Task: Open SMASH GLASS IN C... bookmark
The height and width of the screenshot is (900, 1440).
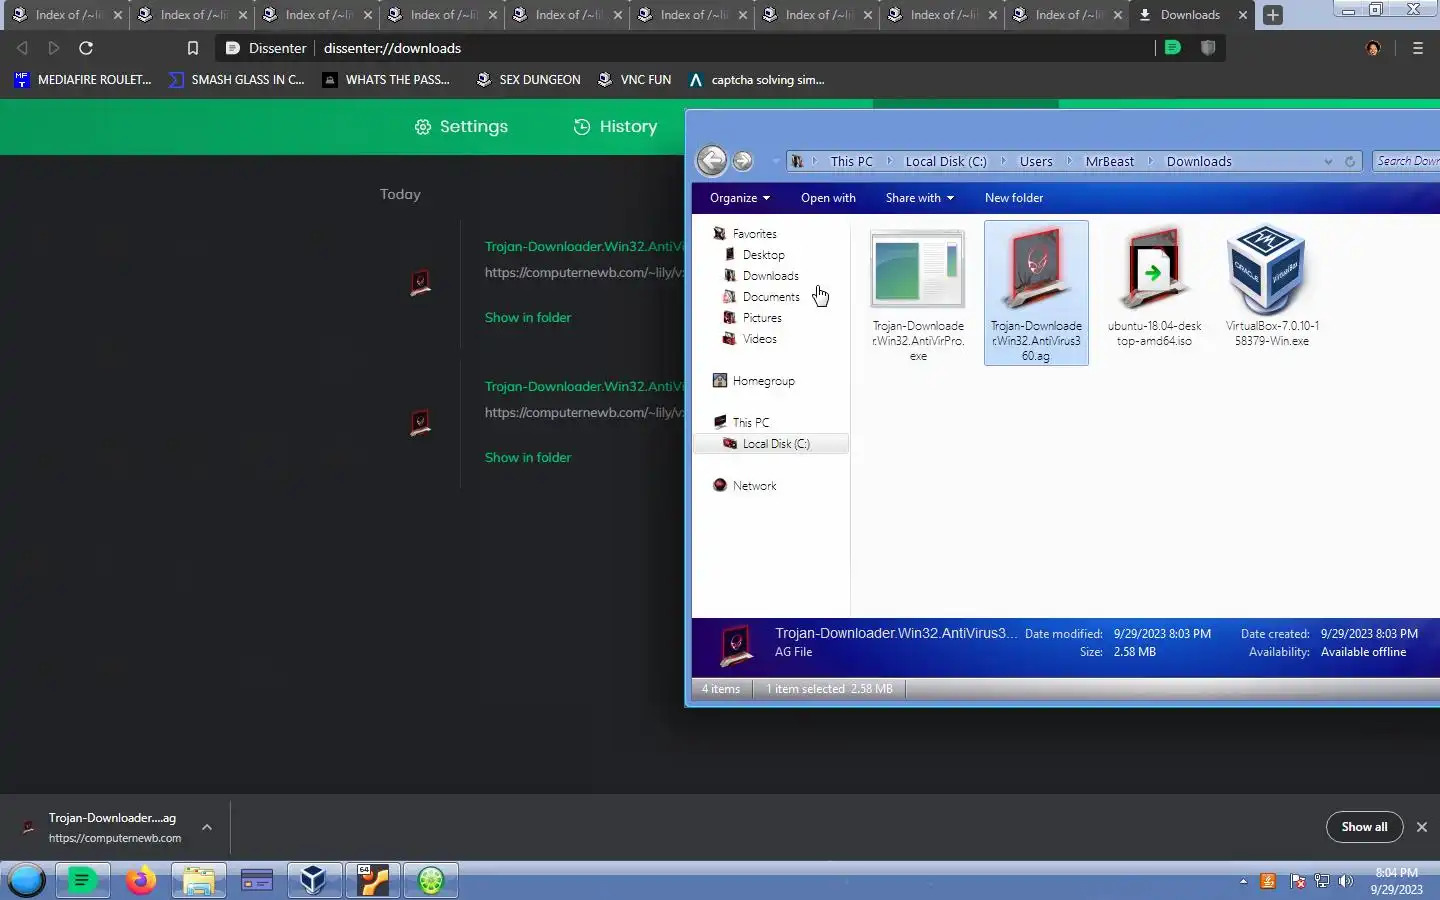Action: 237,80
